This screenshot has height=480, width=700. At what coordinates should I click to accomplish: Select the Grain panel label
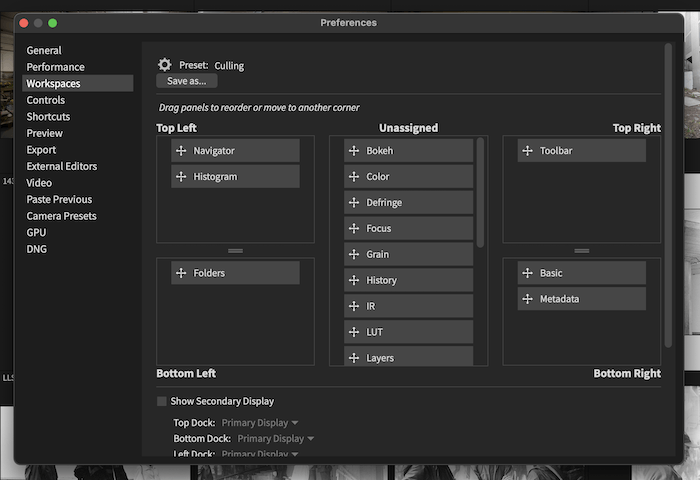click(x=378, y=254)
